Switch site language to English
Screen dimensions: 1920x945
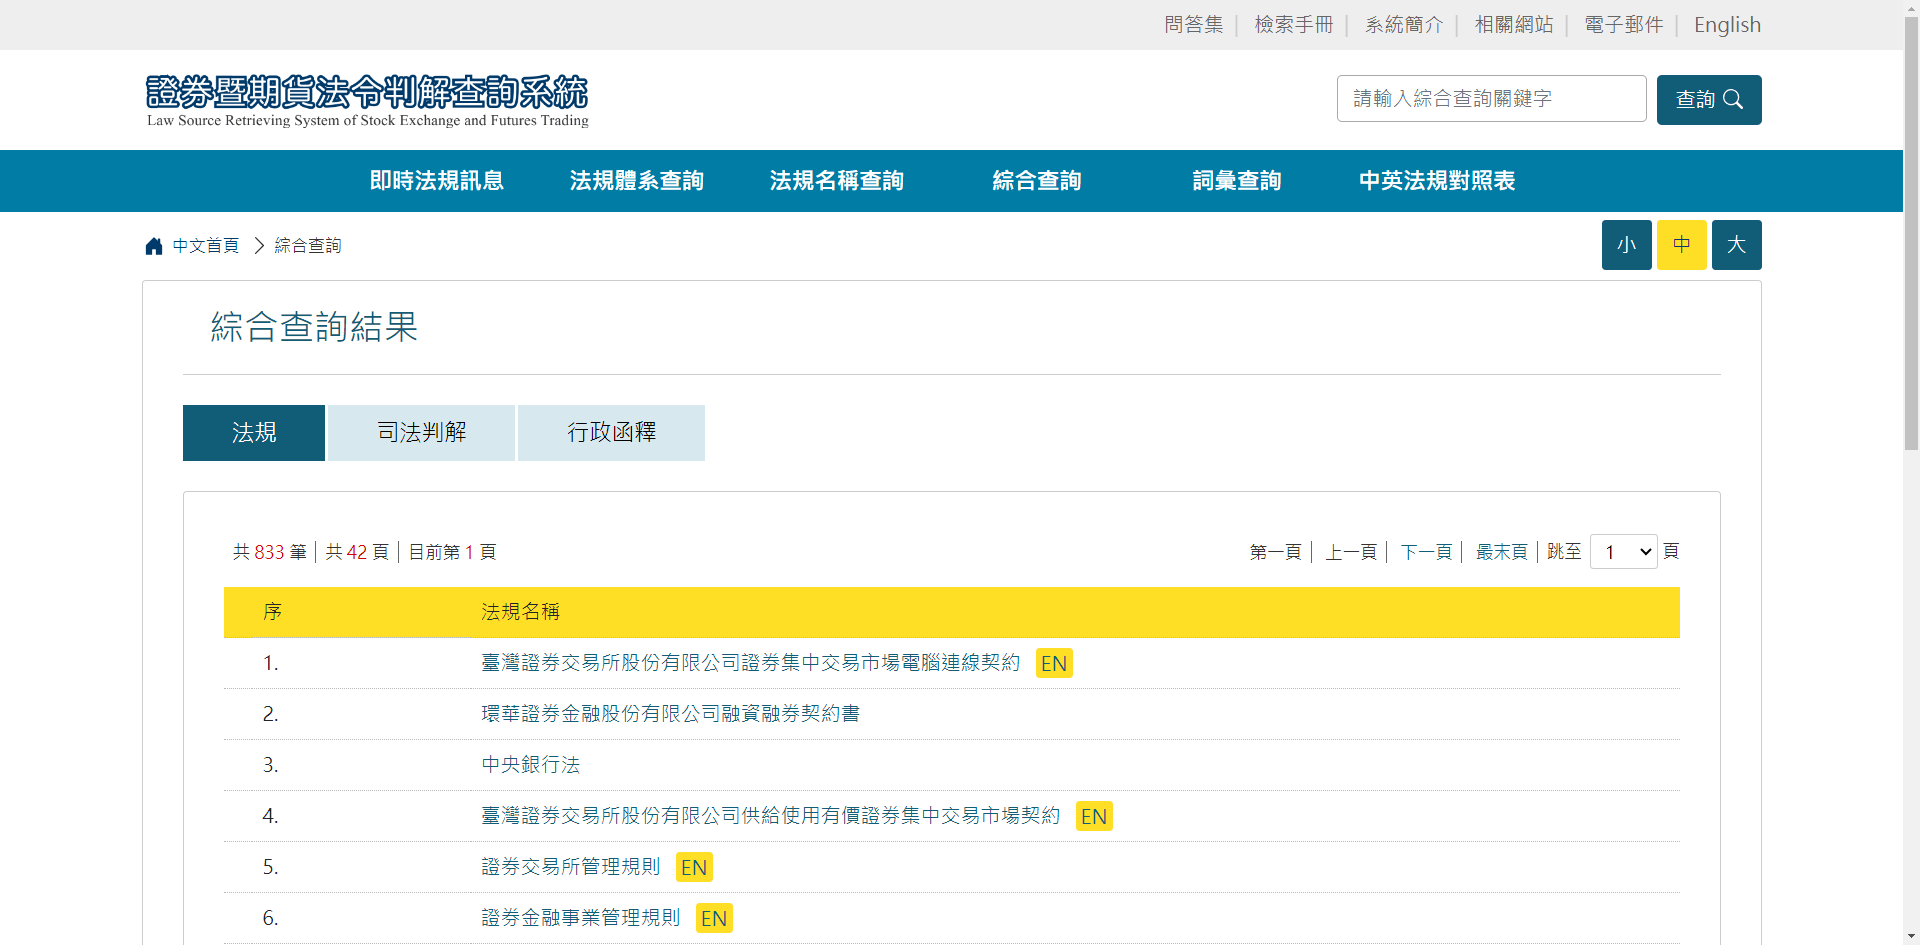pos(1727,25)
